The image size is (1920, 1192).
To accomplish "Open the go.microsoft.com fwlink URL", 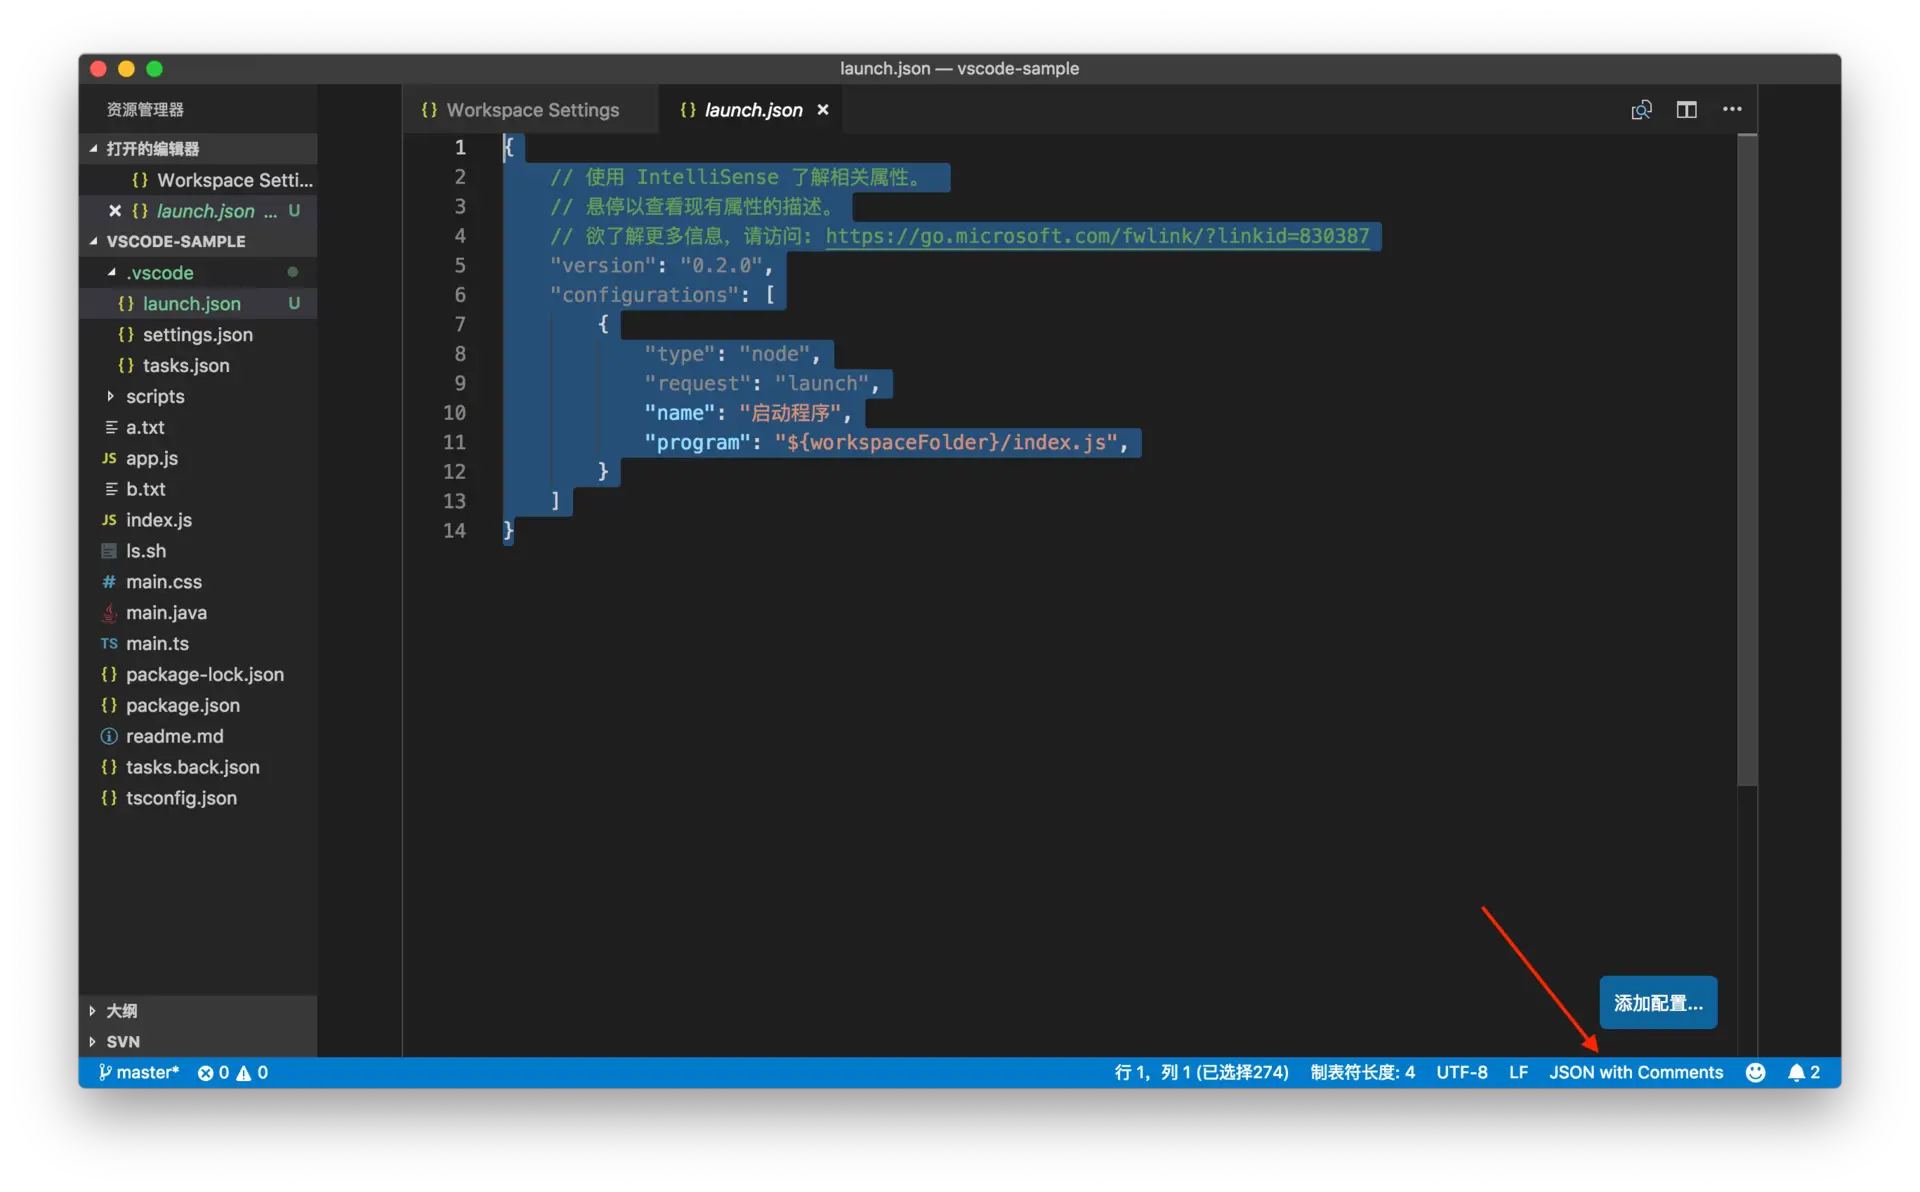I will tap(1097, 236).
